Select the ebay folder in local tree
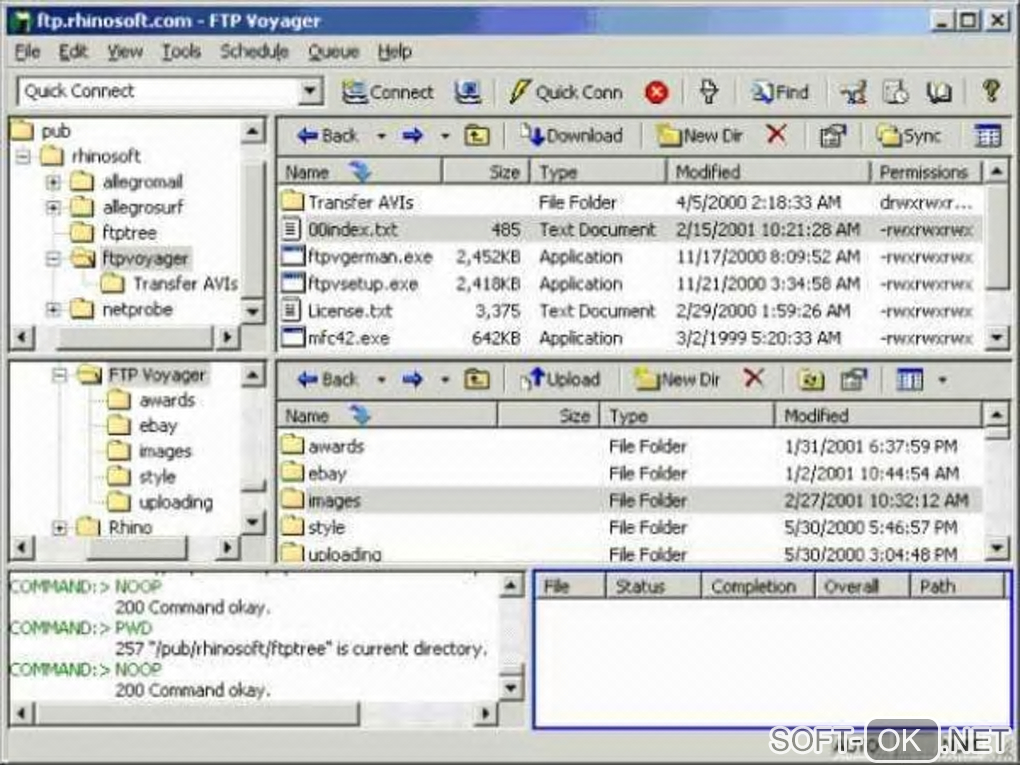 tap(157, 426)
